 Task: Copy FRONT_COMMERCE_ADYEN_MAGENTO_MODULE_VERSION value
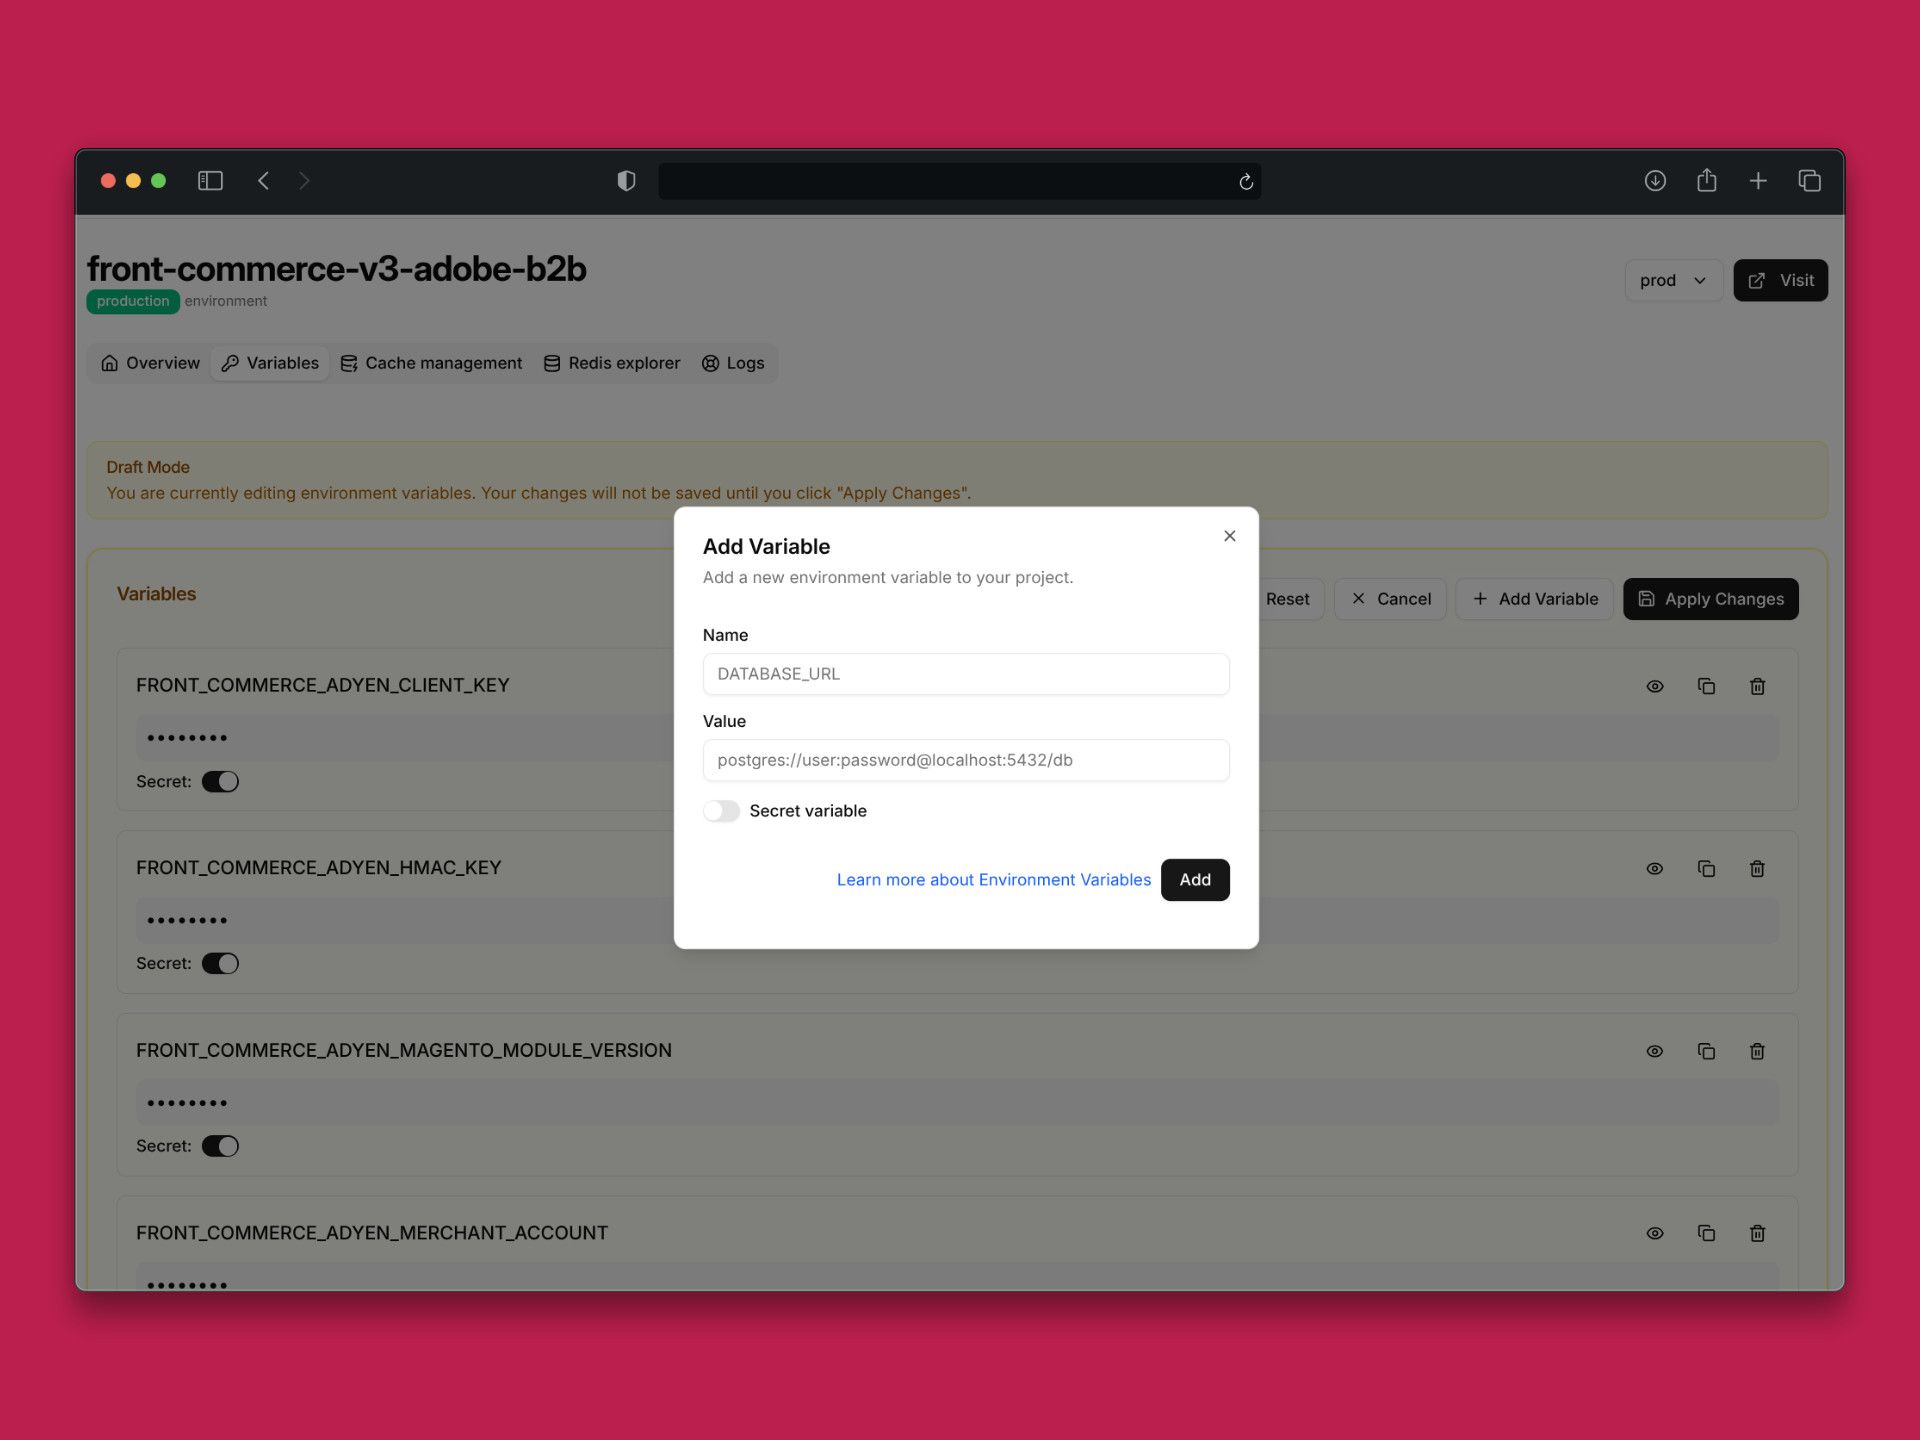[x=1706, y=1051]
